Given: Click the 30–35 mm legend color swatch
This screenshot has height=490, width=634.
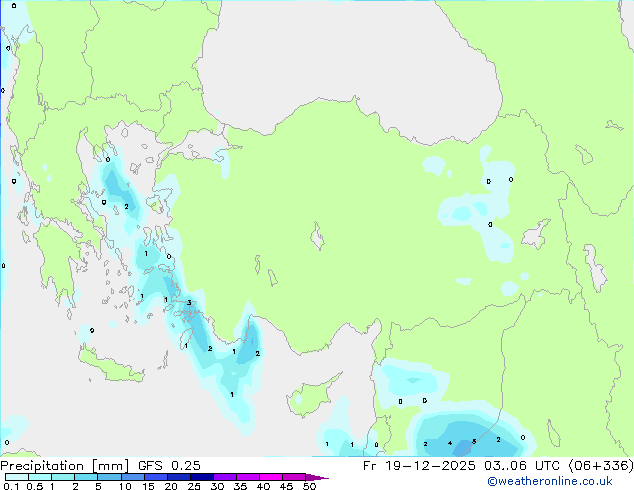Looking at the screenshot, I should tap(225, 477).
